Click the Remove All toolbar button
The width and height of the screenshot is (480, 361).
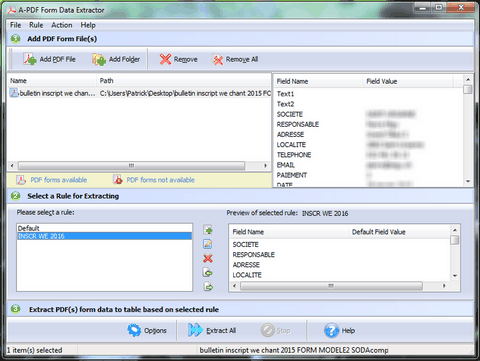click(x=235, y=59)
